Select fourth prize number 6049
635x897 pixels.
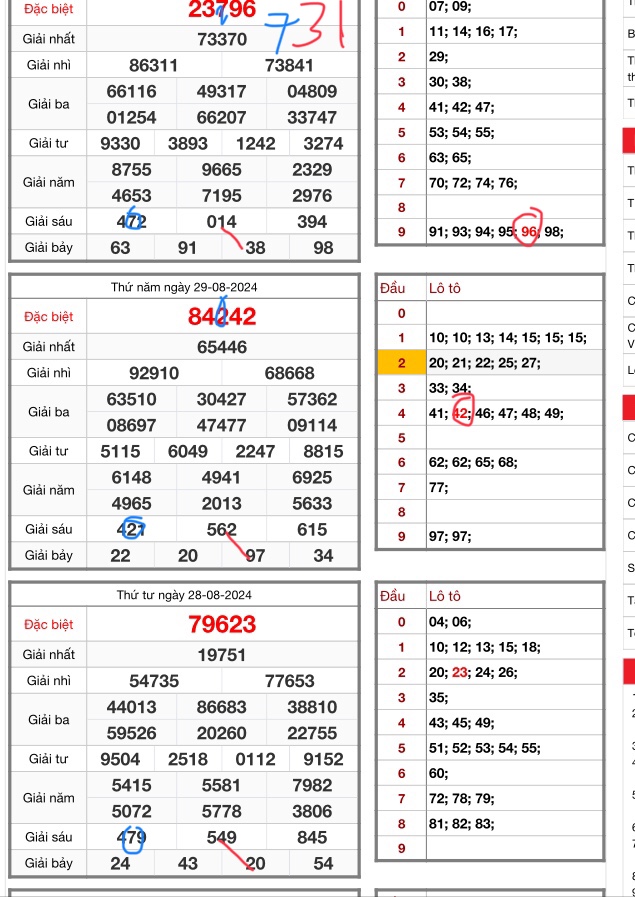(188, 451)
